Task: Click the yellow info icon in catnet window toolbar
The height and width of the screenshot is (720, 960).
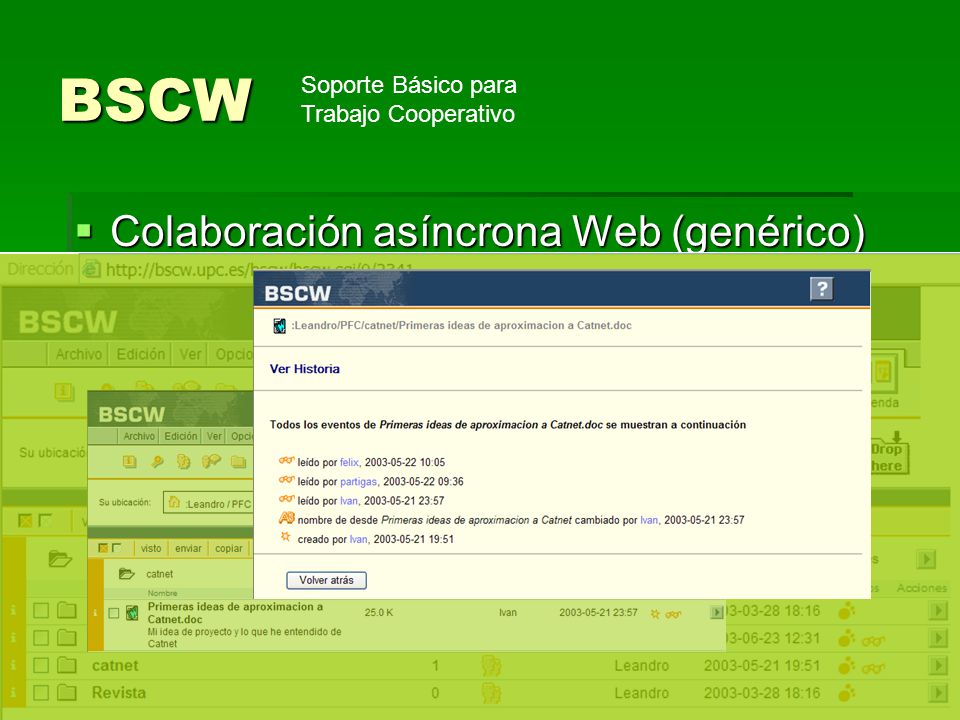Action: point(129,462)
